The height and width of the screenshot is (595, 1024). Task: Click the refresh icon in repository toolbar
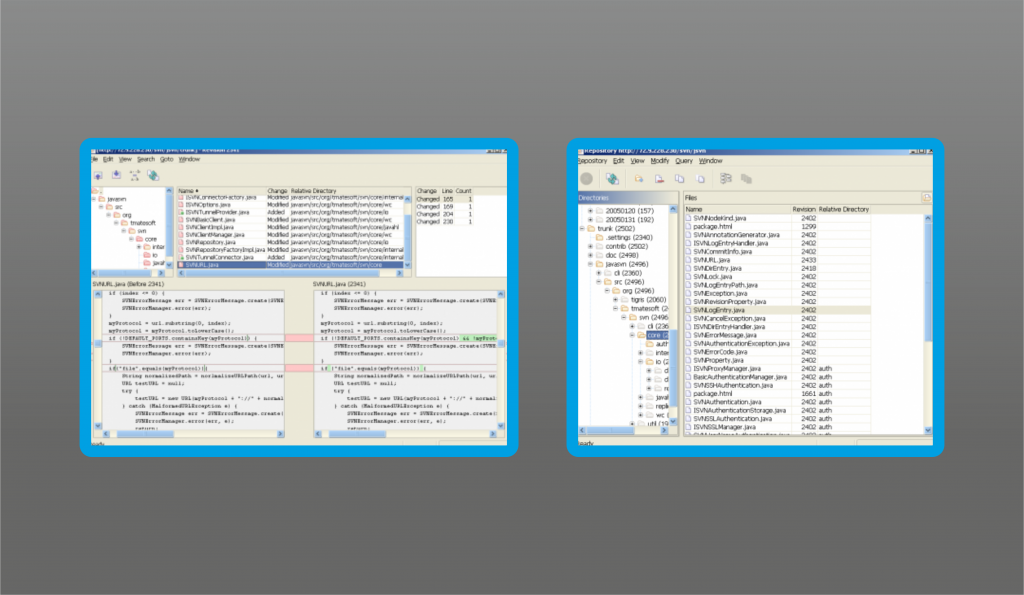pos(612,178)
